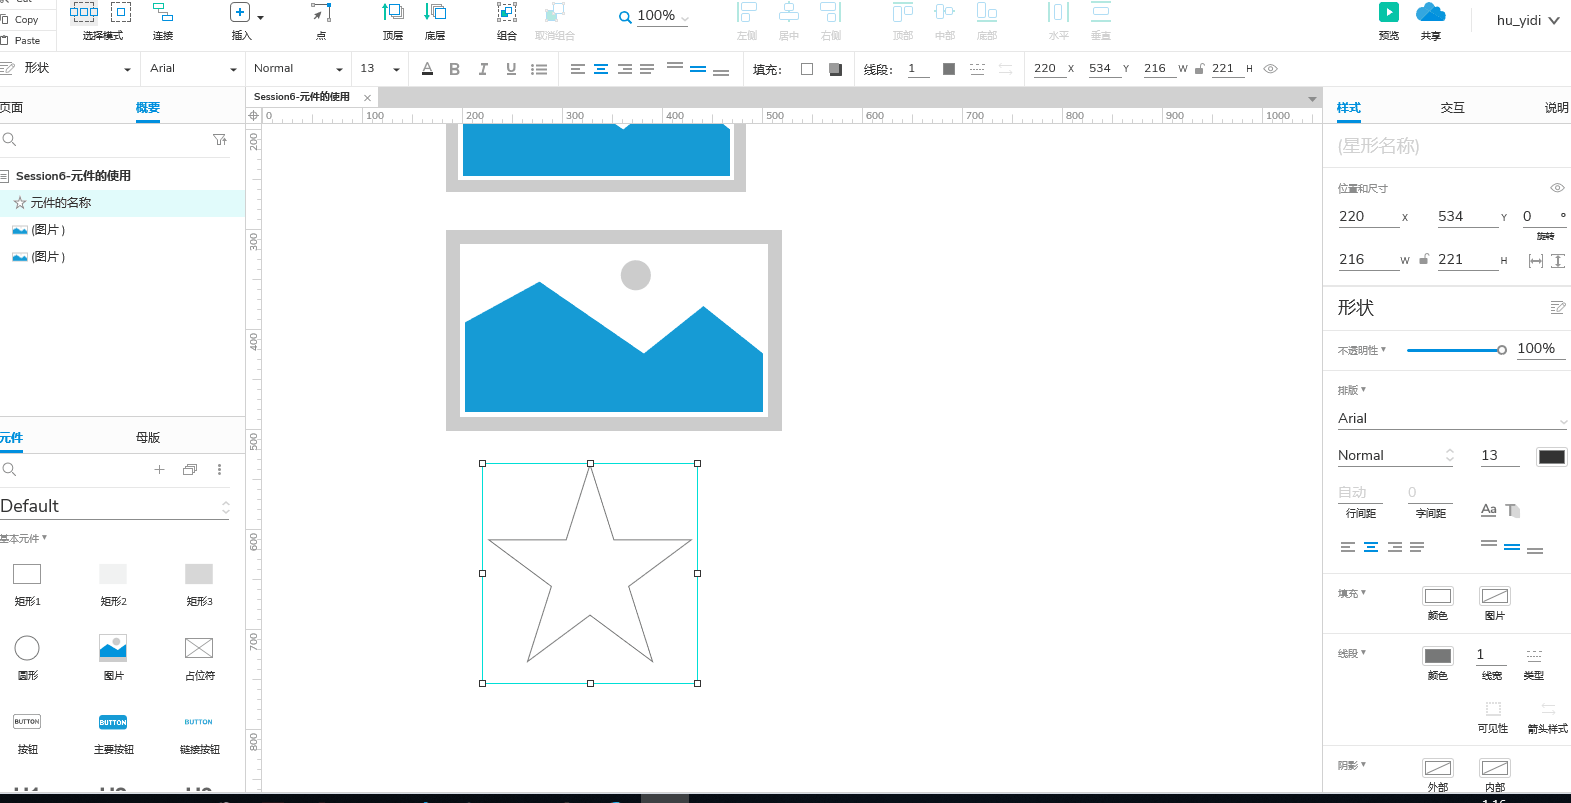This screenshot has height=803, width=1571.
Task: Click the filter icon in outline panel
Action: coord(220,140)
